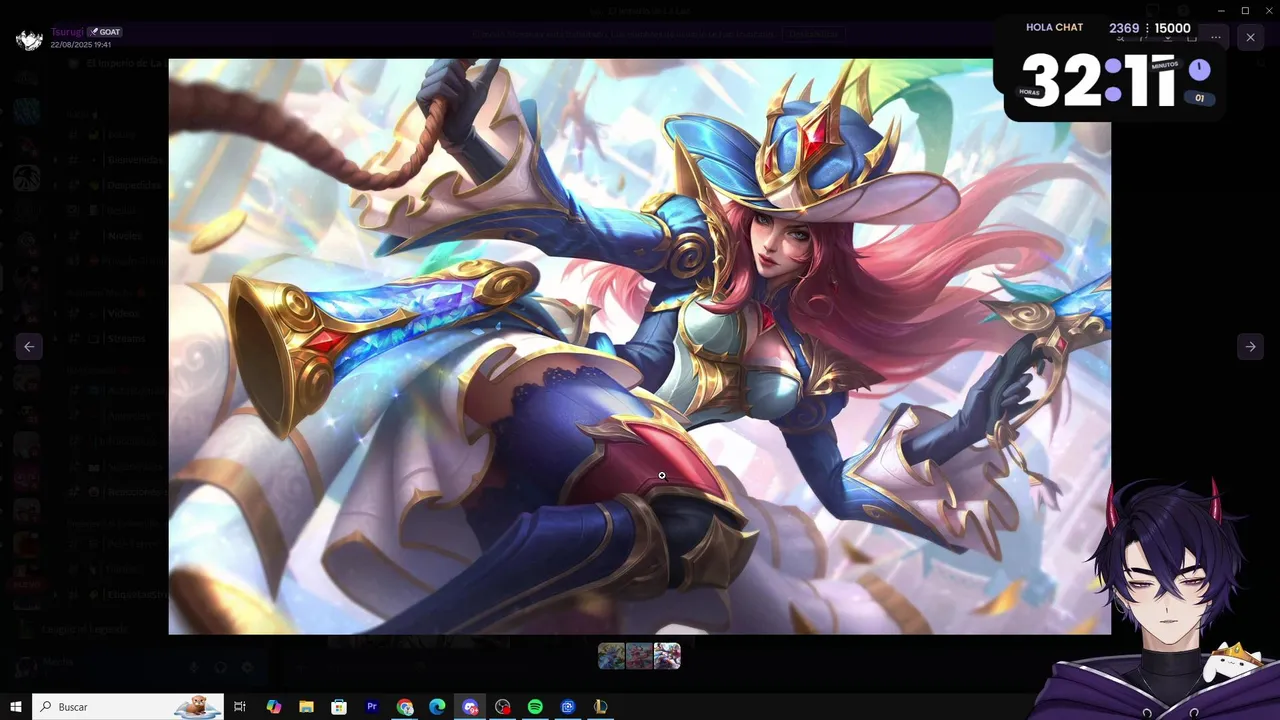Screen dimensions: 1280x720
Task: Select the second thumbnail in the image strip
Action: pos(639,656)
